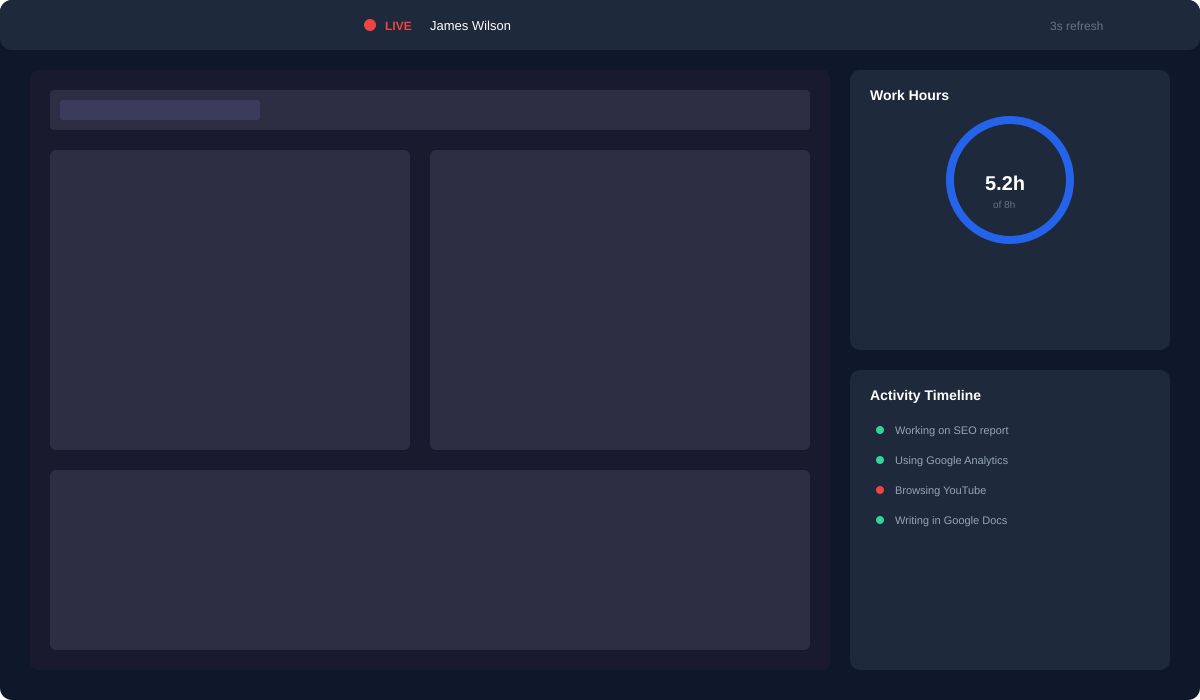This screenshot has width=1200, height=700.
Task: Click the Working on SEO report entry
Action: [952, 430]
